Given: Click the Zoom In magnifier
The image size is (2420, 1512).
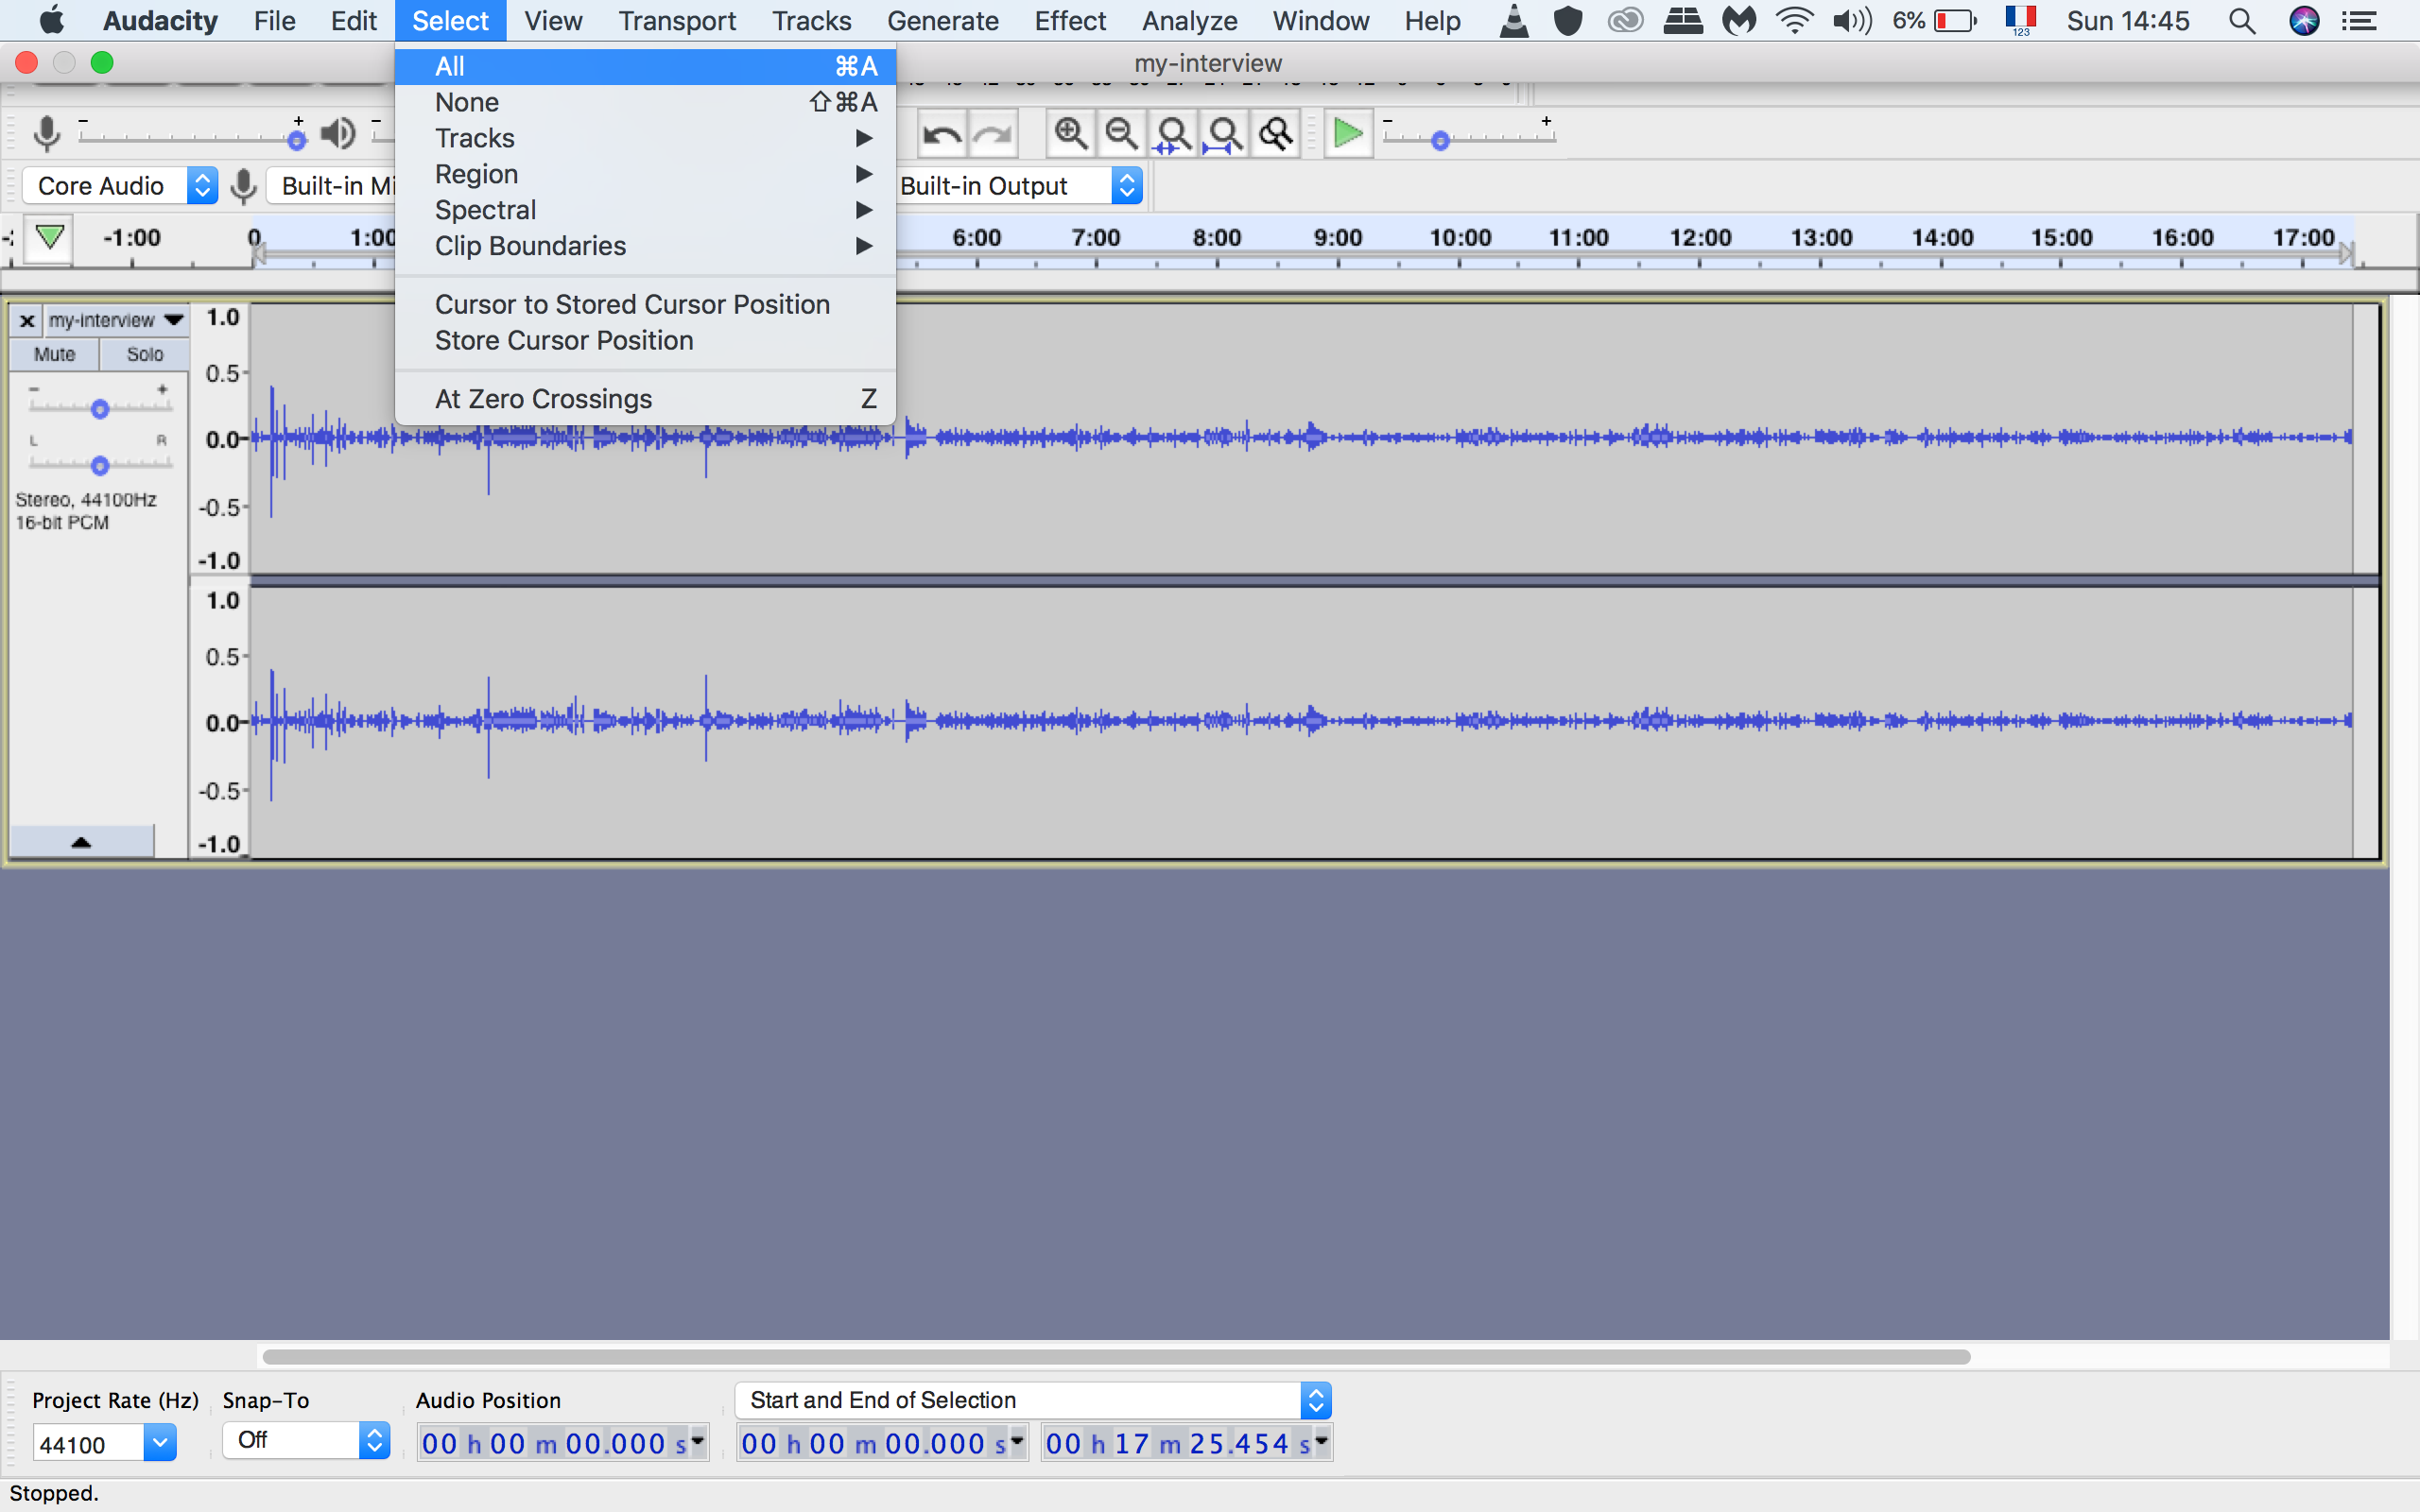Looking at the screenshot, I should 1071,133.
